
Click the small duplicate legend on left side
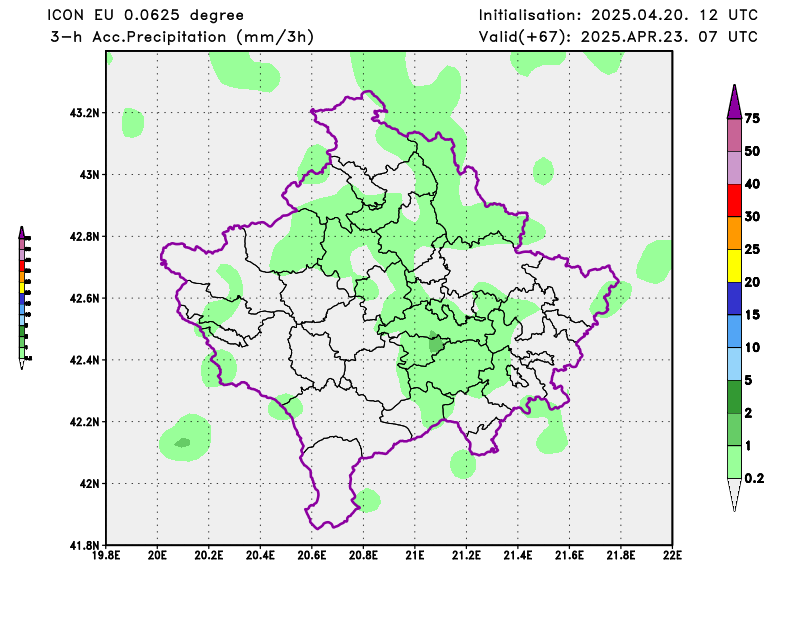coord(24,298)
